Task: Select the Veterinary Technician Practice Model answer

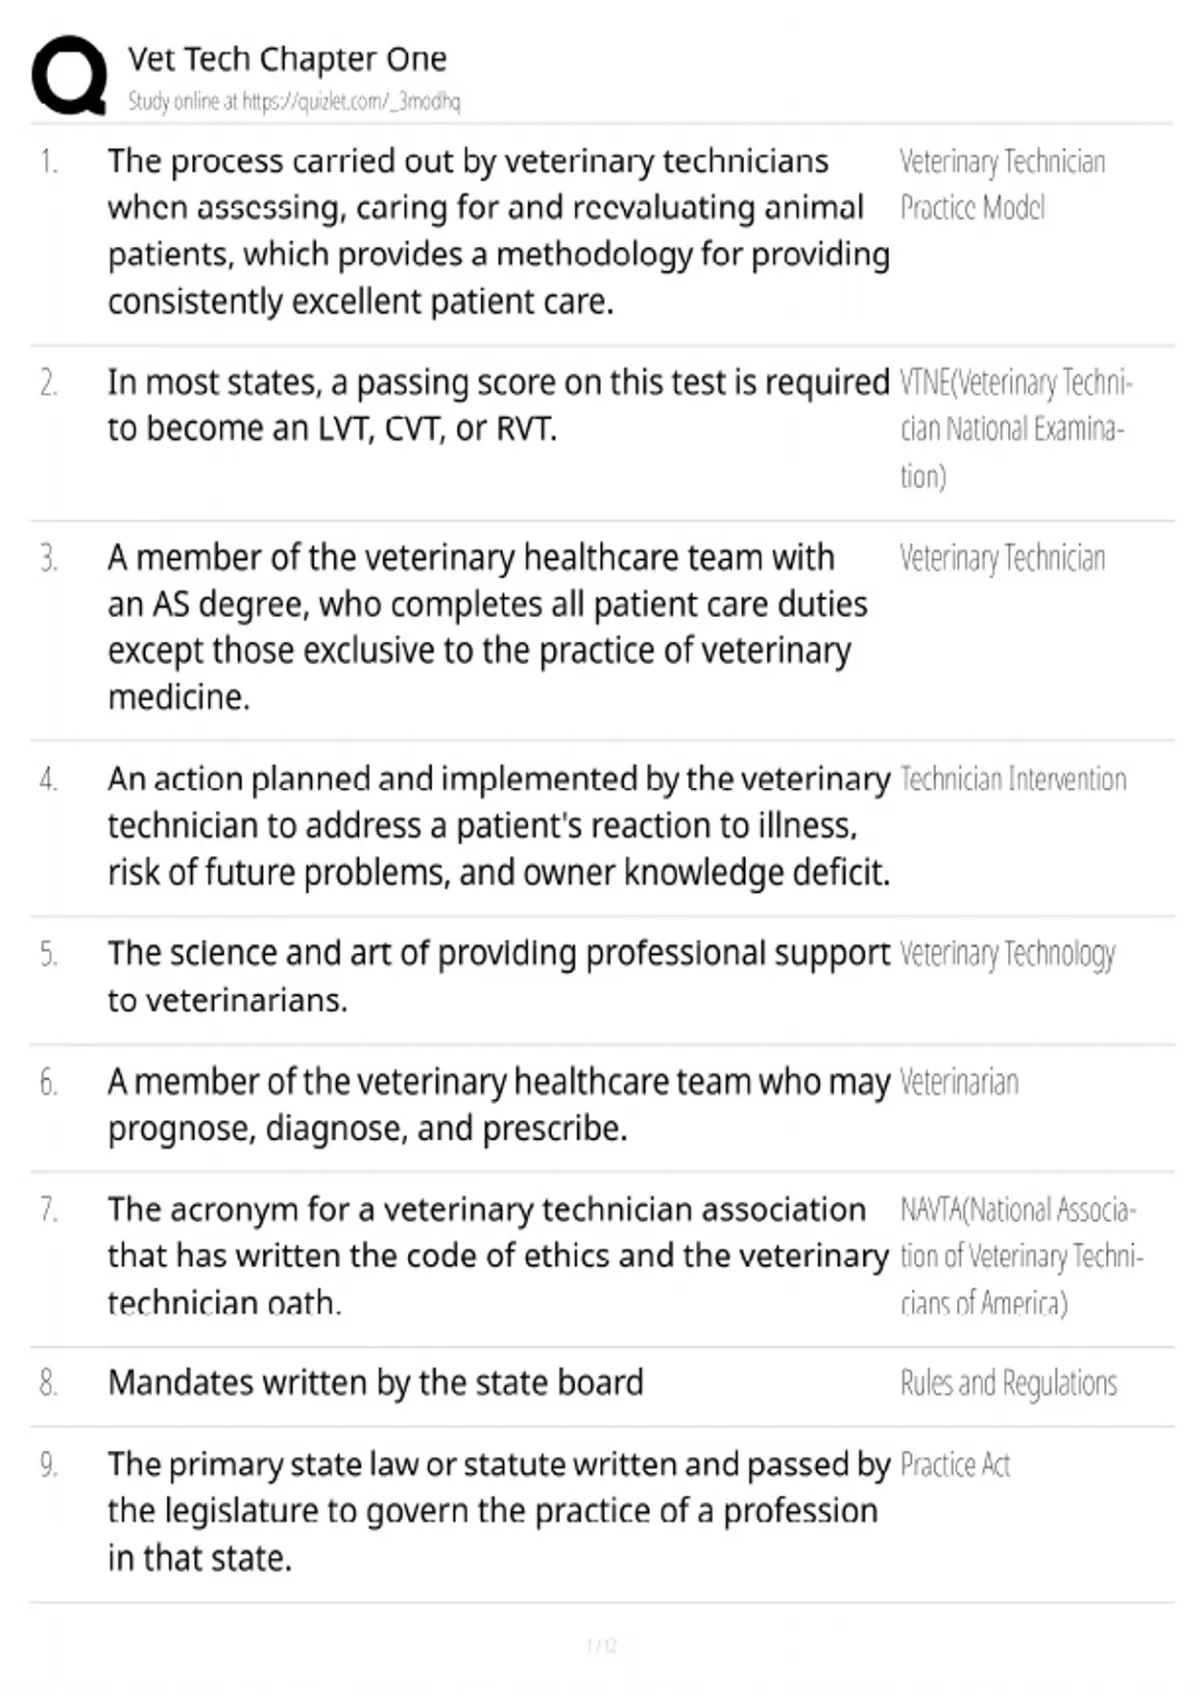Action: [x=1002, y=184]
